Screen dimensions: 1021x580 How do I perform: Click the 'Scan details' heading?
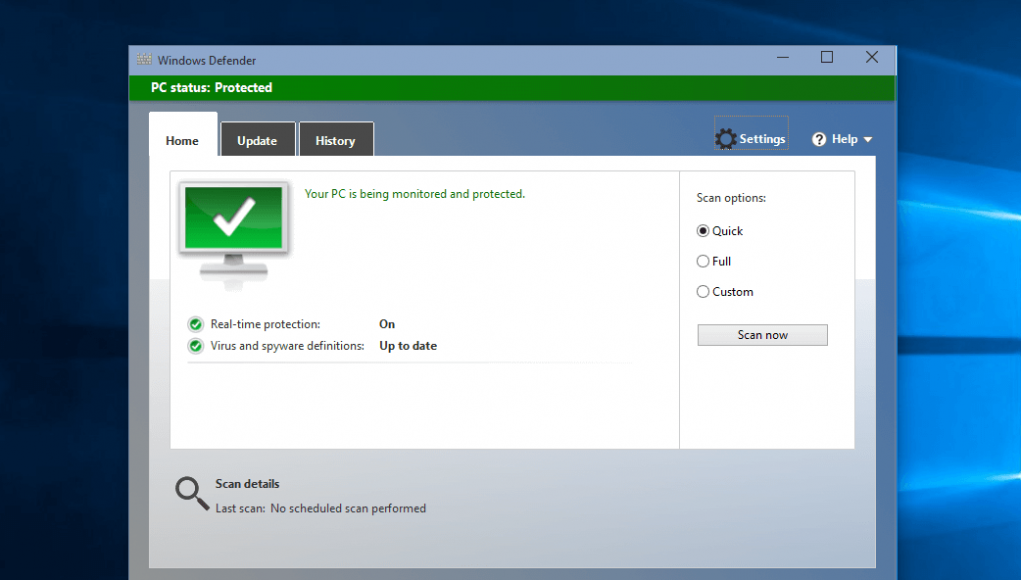[x=247, y=484]
